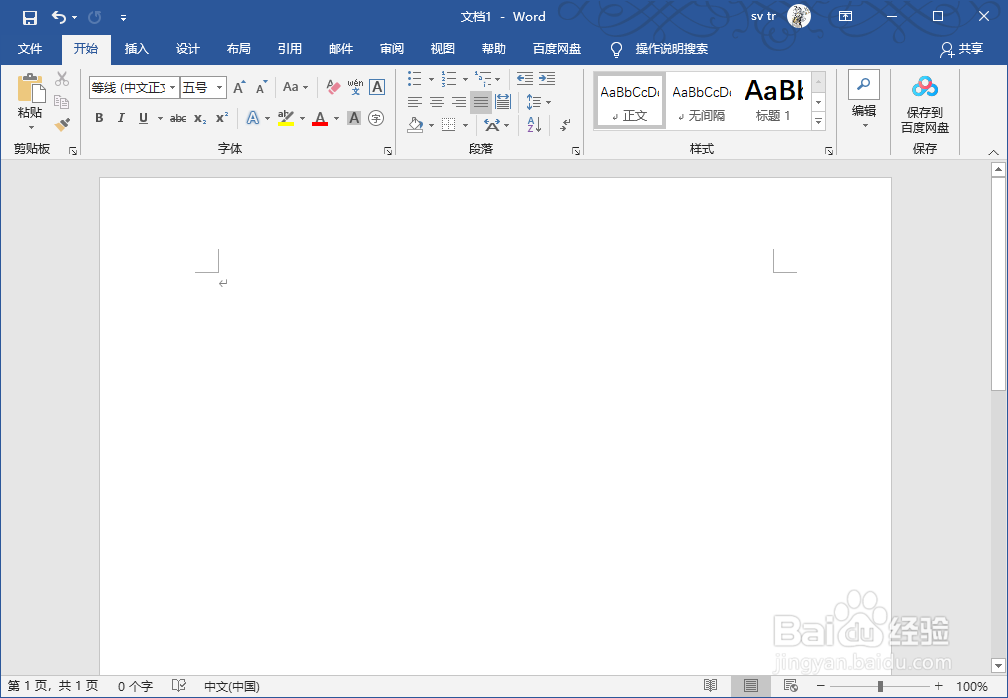Click the lightbulb tell-me search icon
The height and width of the screenshot is (698, 1008).
click(x=616, y=49)
